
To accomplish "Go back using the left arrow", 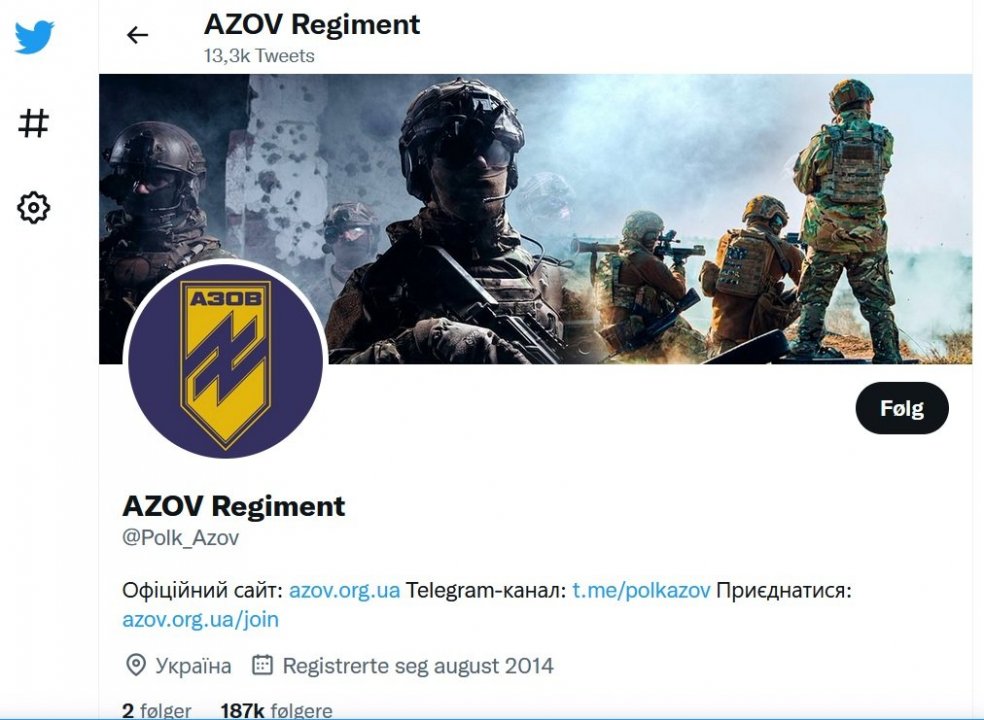I will 137,35.
